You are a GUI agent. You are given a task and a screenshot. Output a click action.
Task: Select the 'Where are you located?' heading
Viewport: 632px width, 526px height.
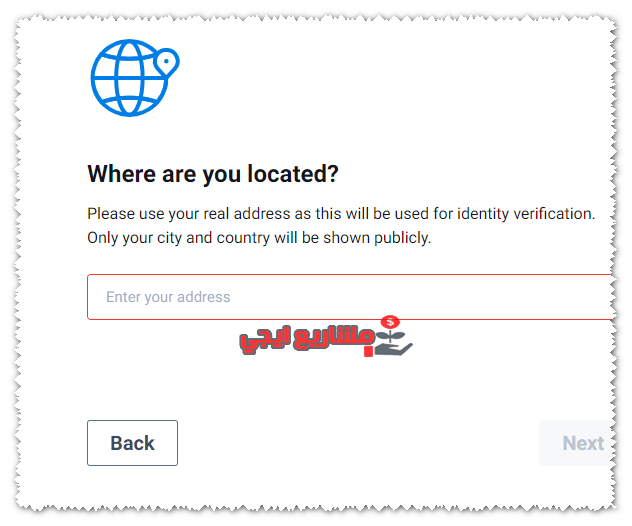(x=213, y=174)
